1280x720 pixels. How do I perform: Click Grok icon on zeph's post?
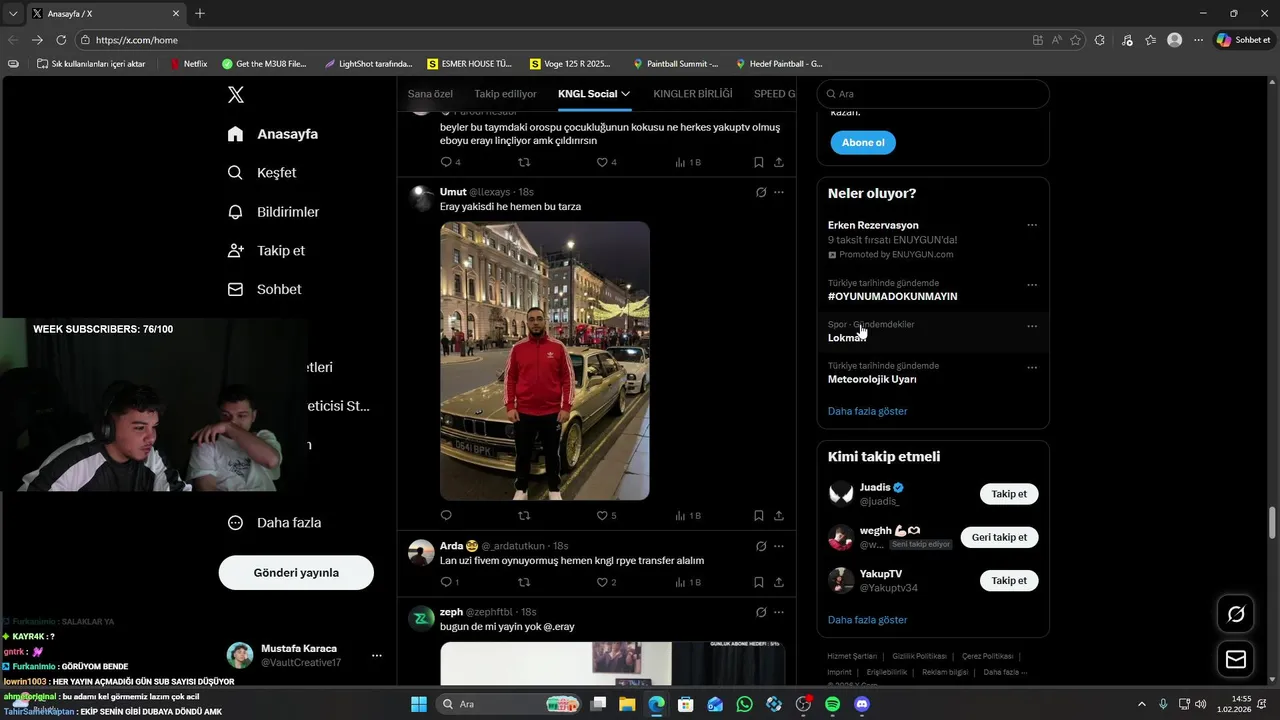761,612
